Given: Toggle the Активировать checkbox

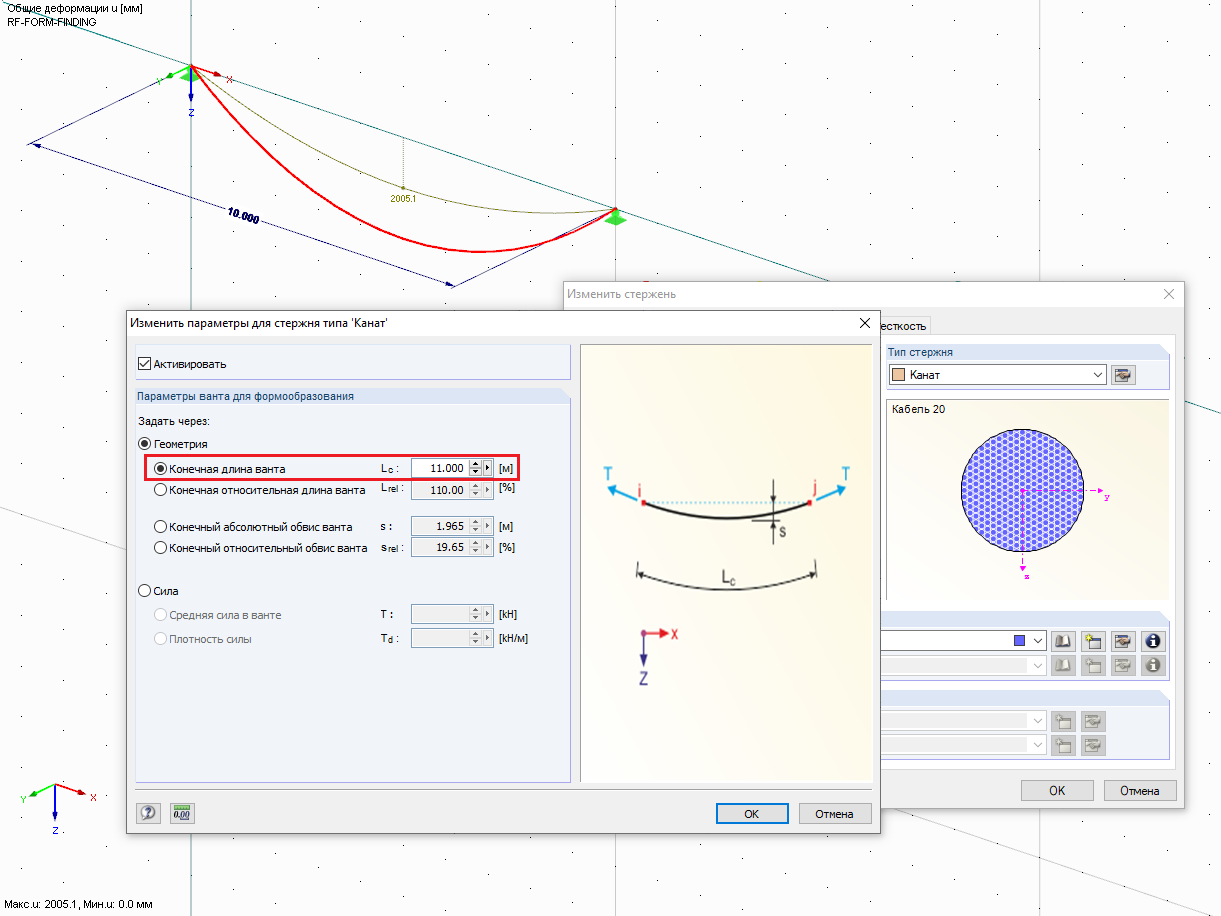Looking at the screenshot, I should 144,364.
